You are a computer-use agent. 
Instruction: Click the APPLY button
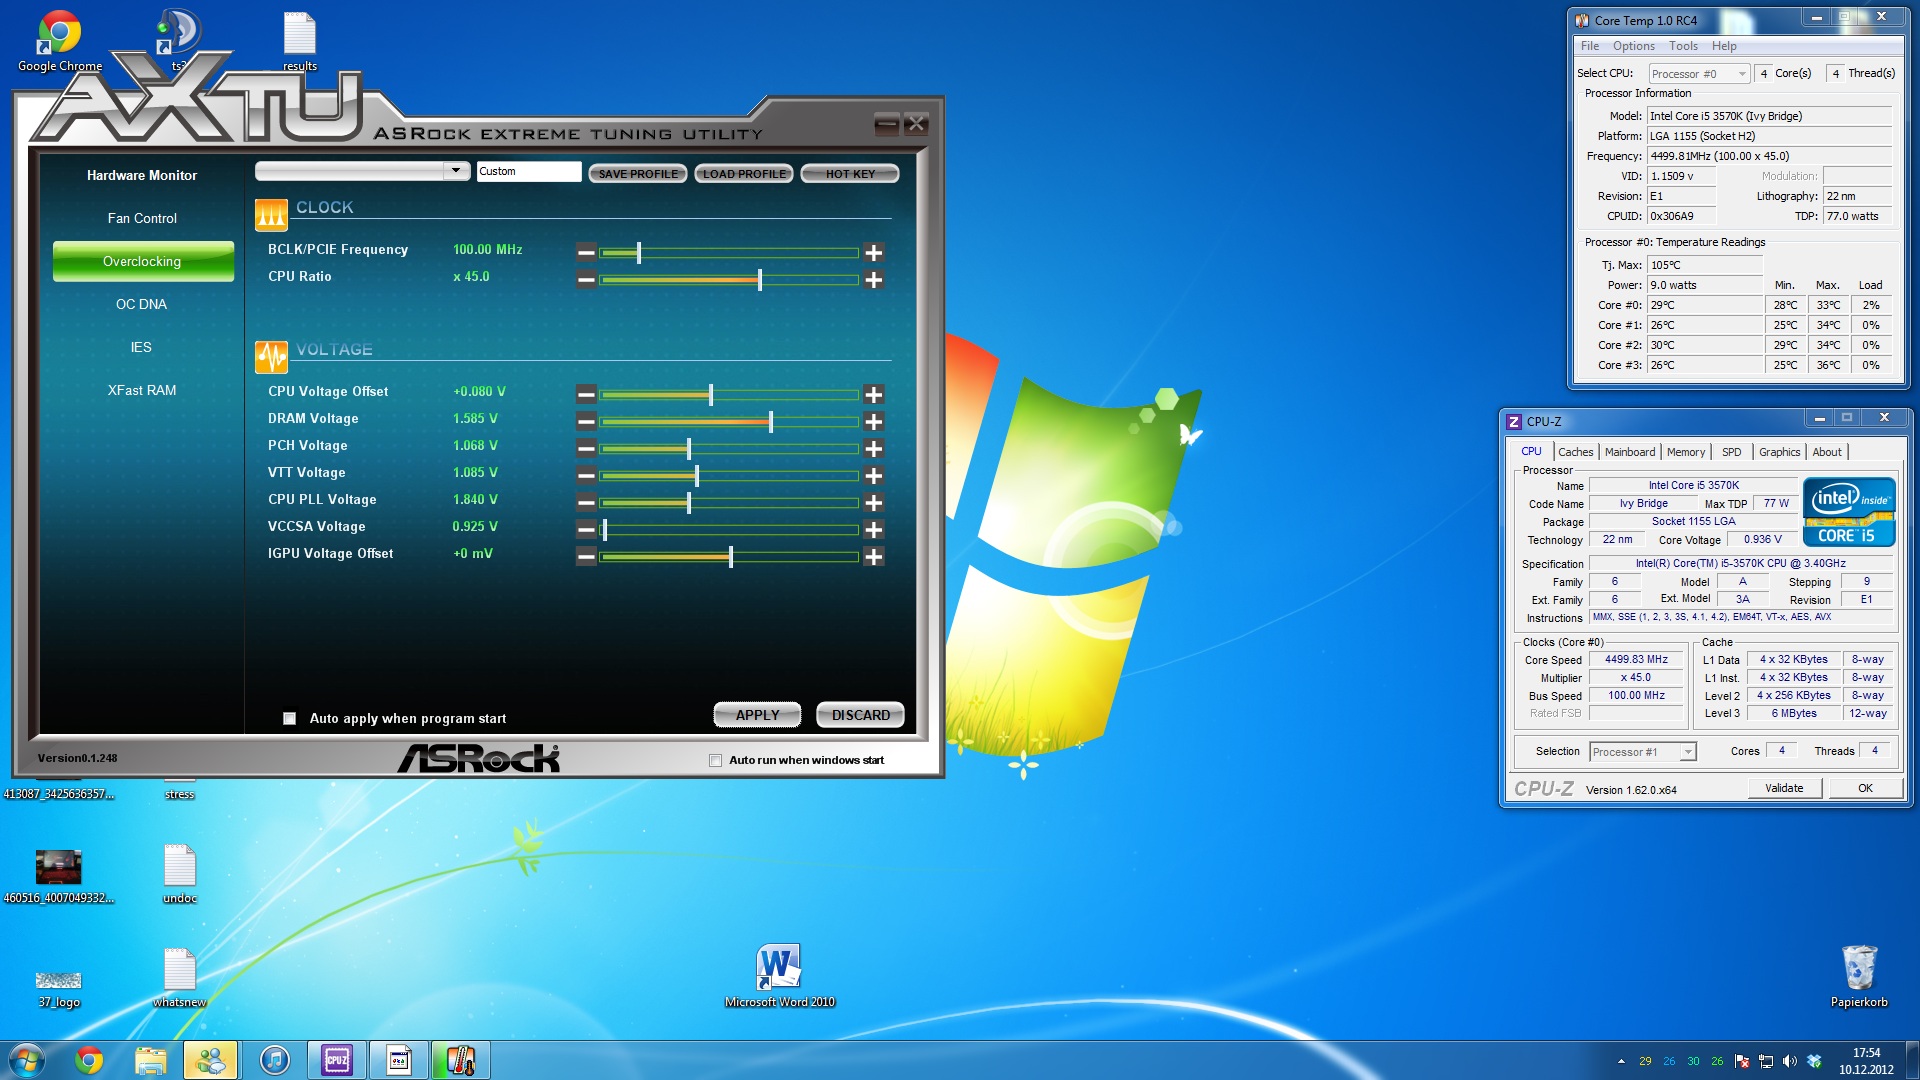click(x=757, y=715)
